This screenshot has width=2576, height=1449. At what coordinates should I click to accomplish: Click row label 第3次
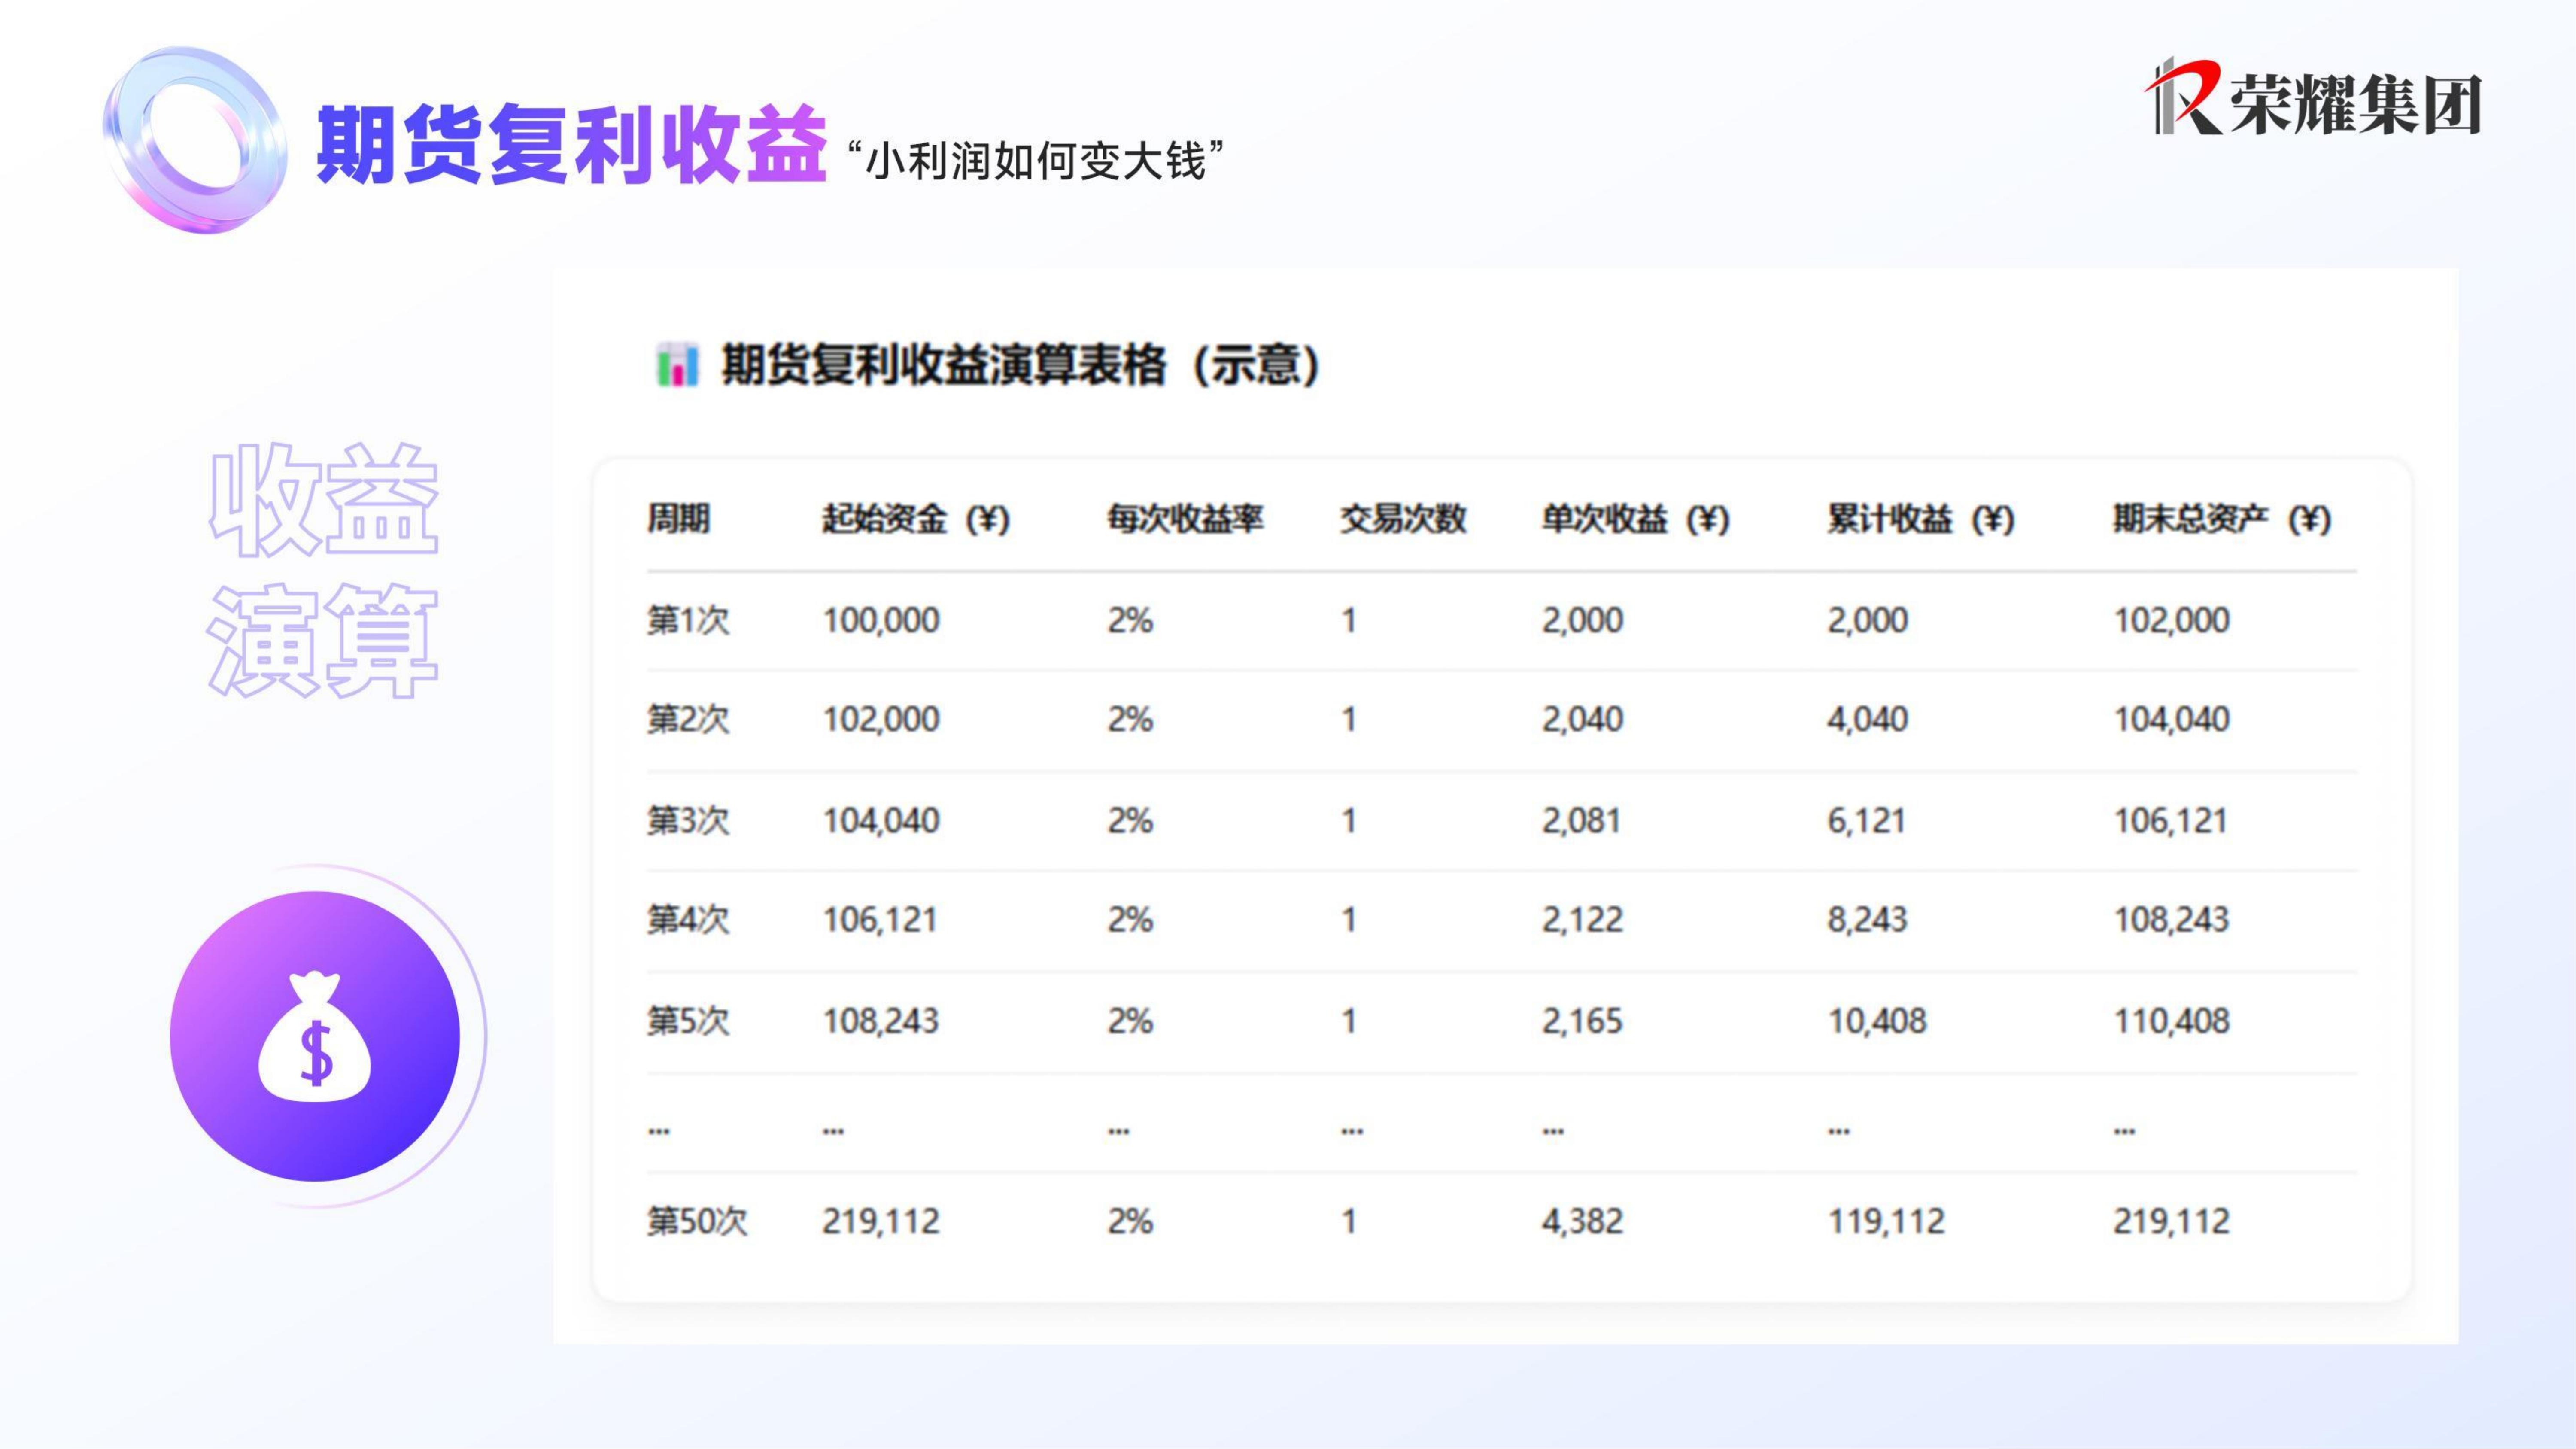click(x=688, y=820)
